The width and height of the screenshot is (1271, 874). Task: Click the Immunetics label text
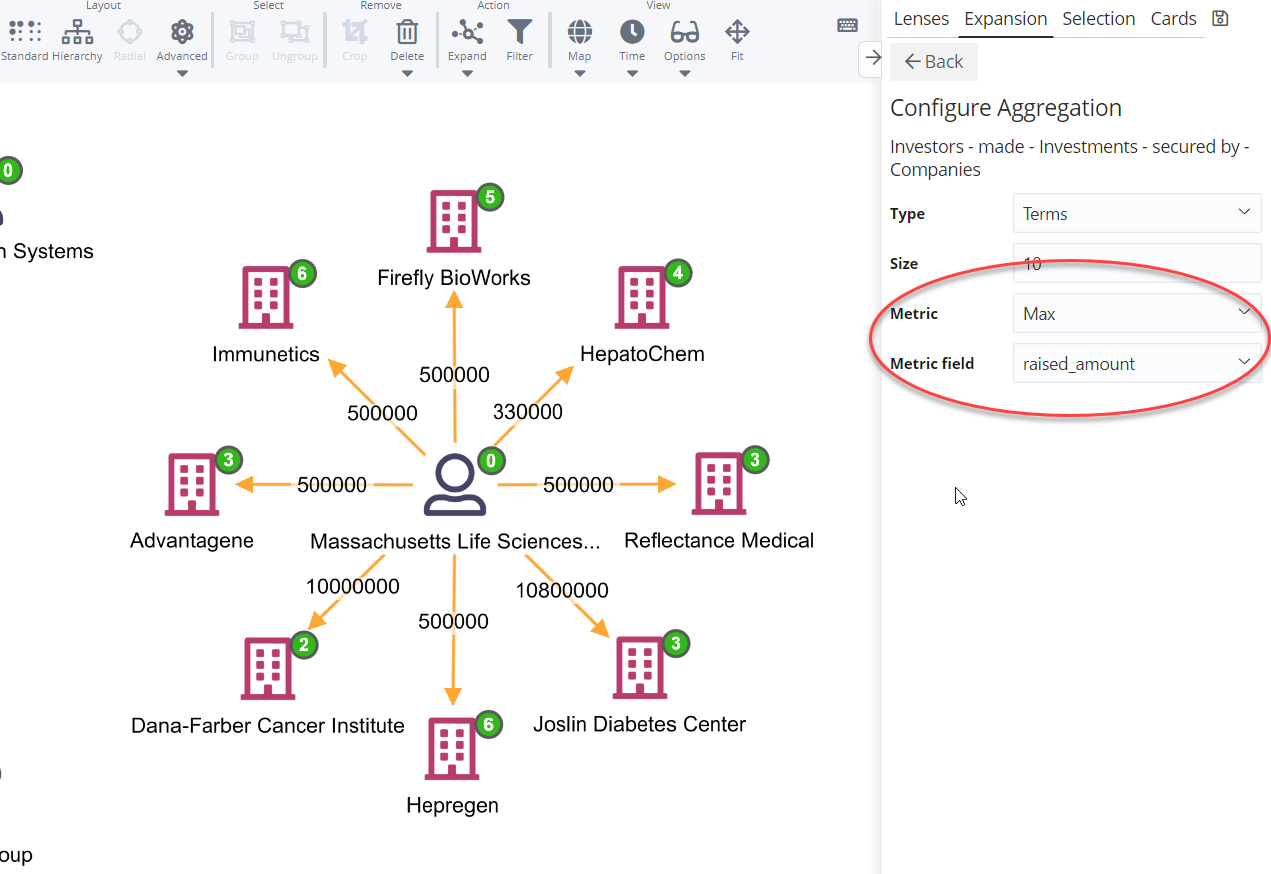point(266,354)
